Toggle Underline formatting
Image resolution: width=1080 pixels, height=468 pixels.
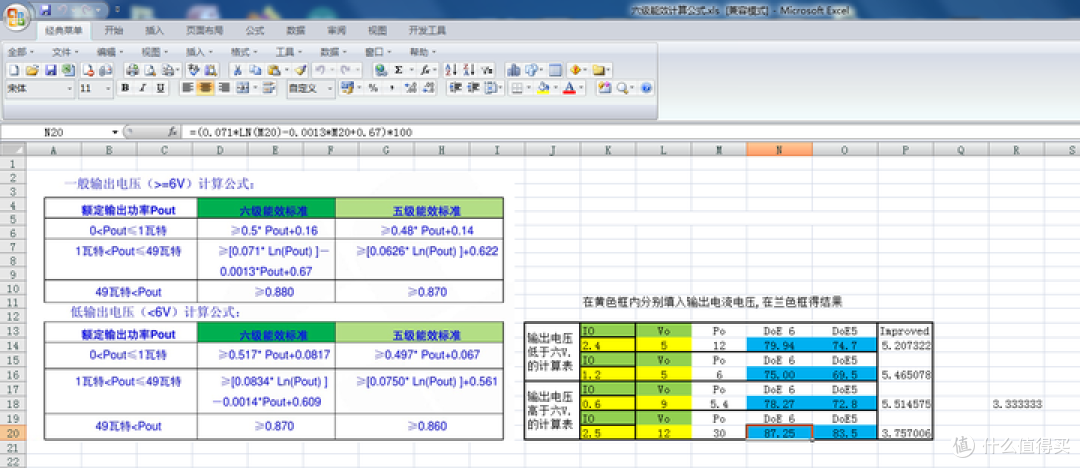(x=160, y=88)
